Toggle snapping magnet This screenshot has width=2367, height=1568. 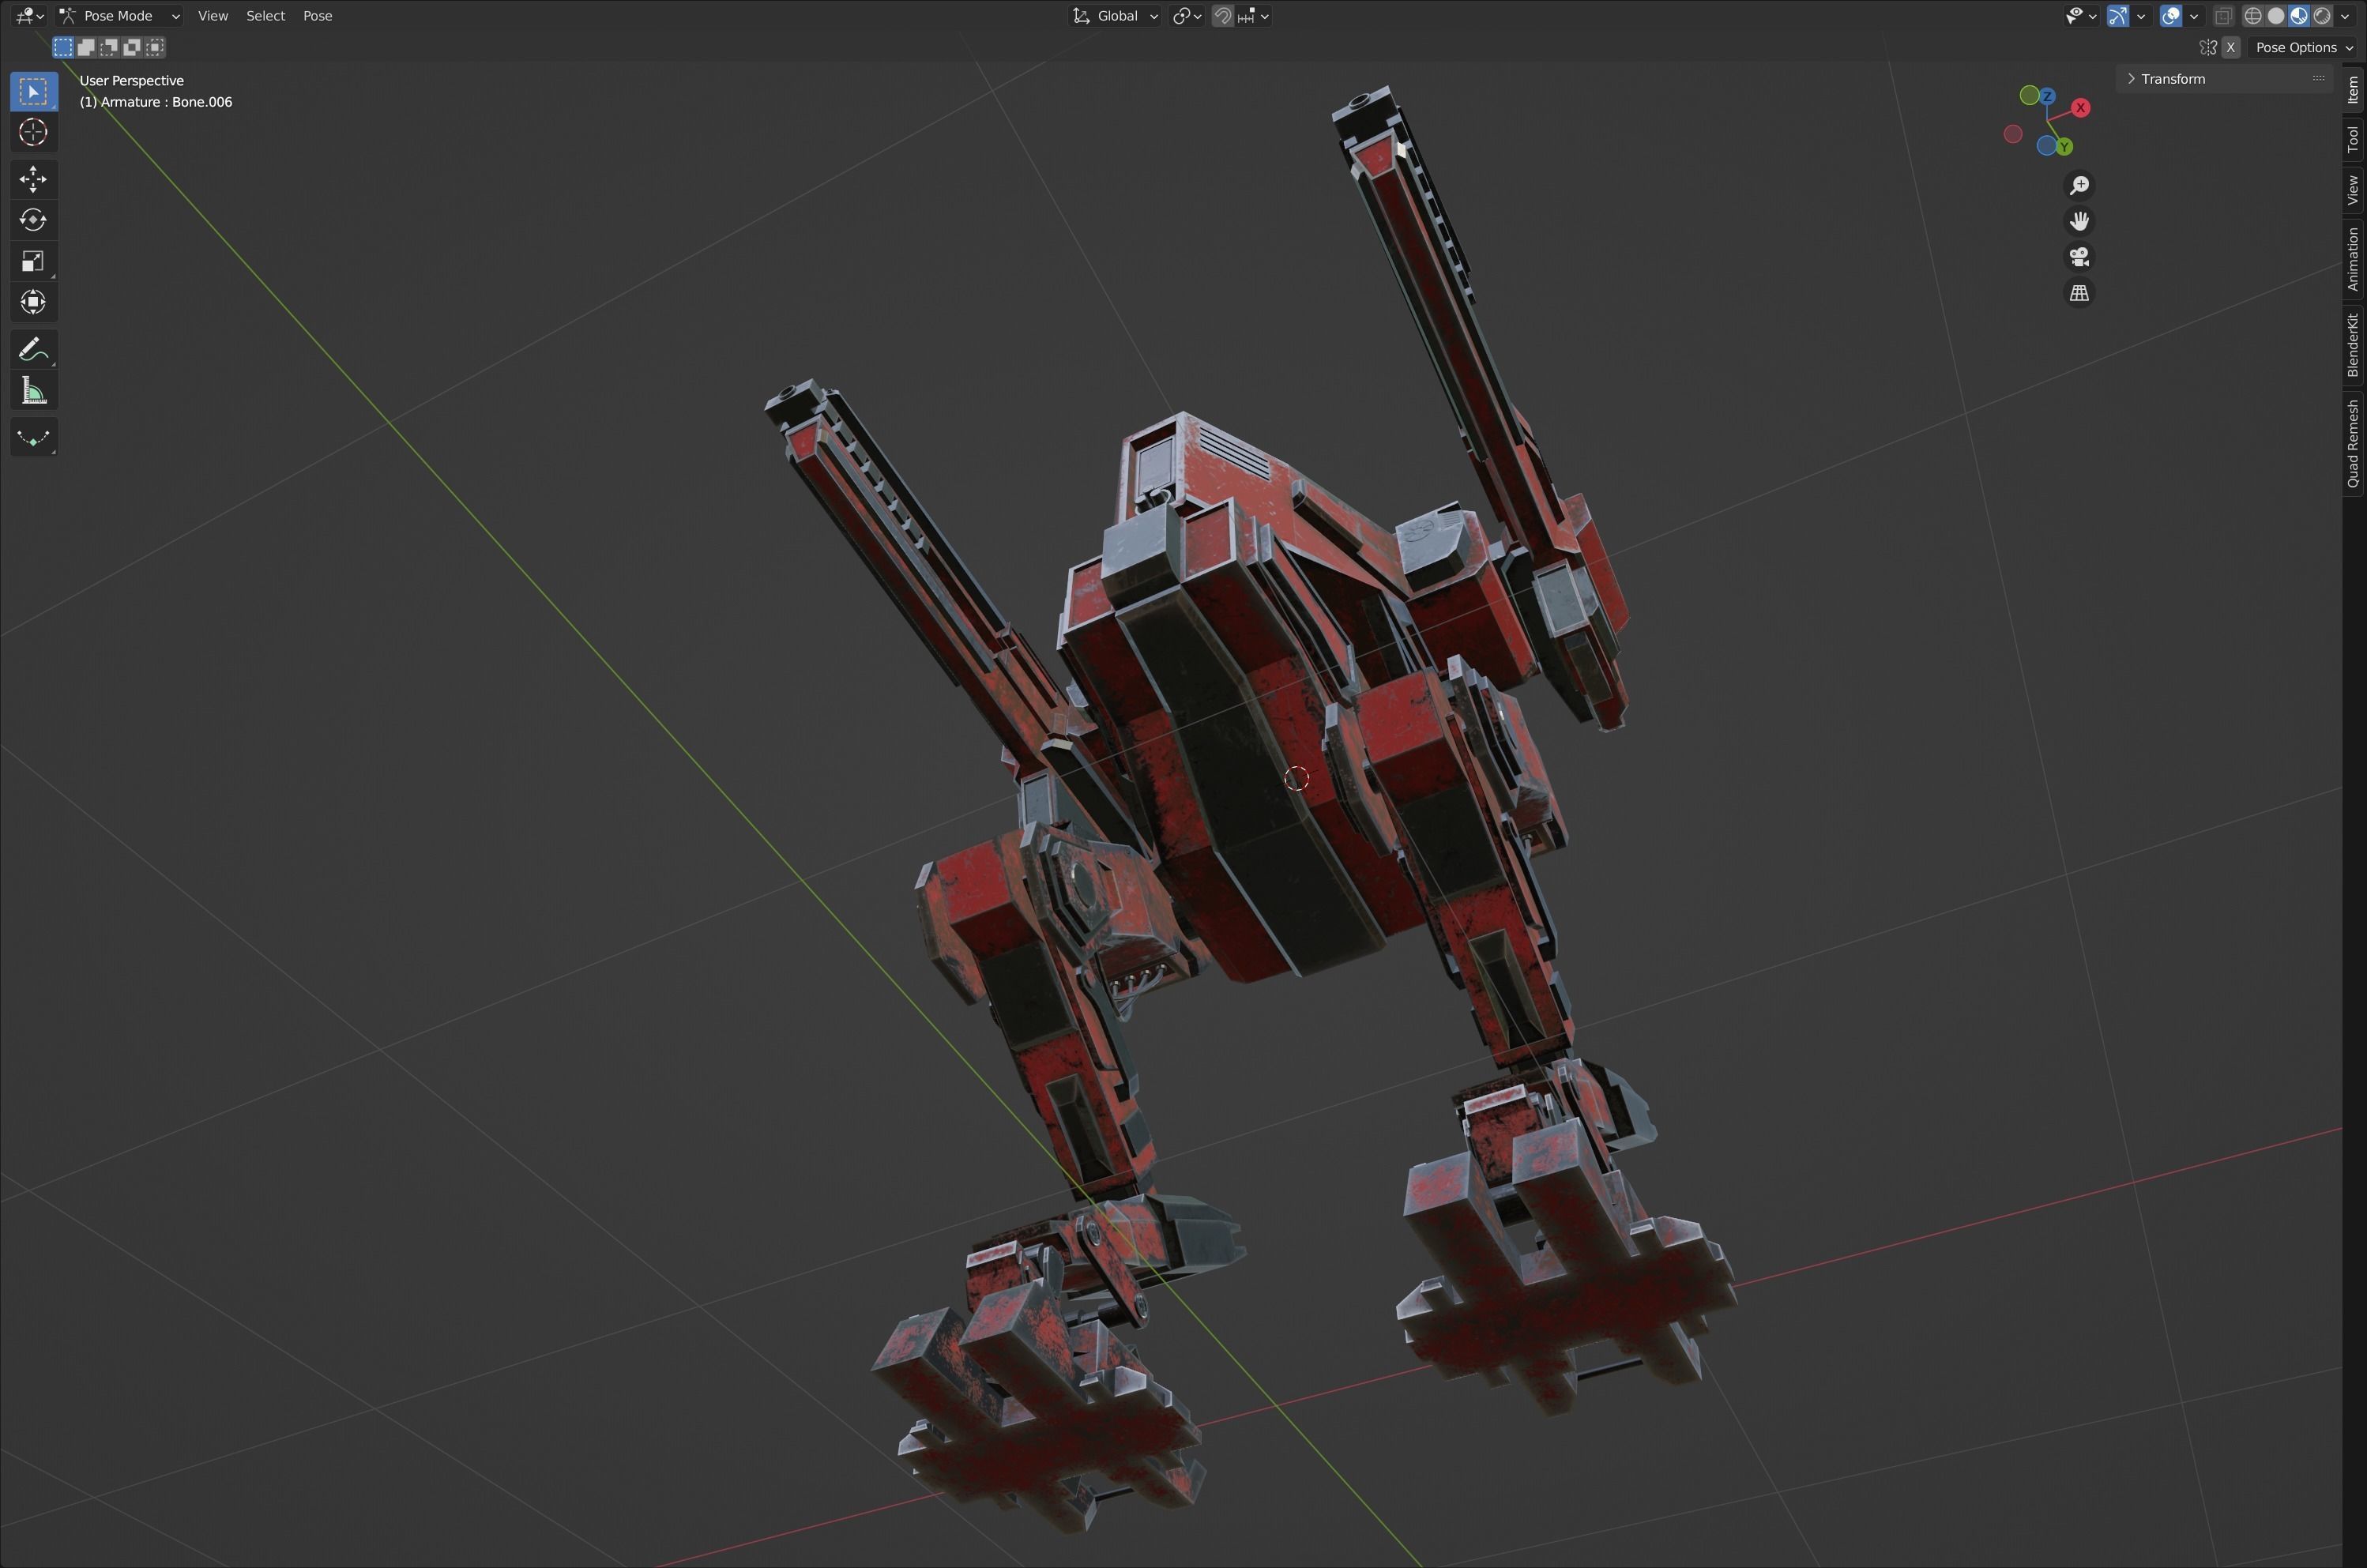pos(1222,16)
